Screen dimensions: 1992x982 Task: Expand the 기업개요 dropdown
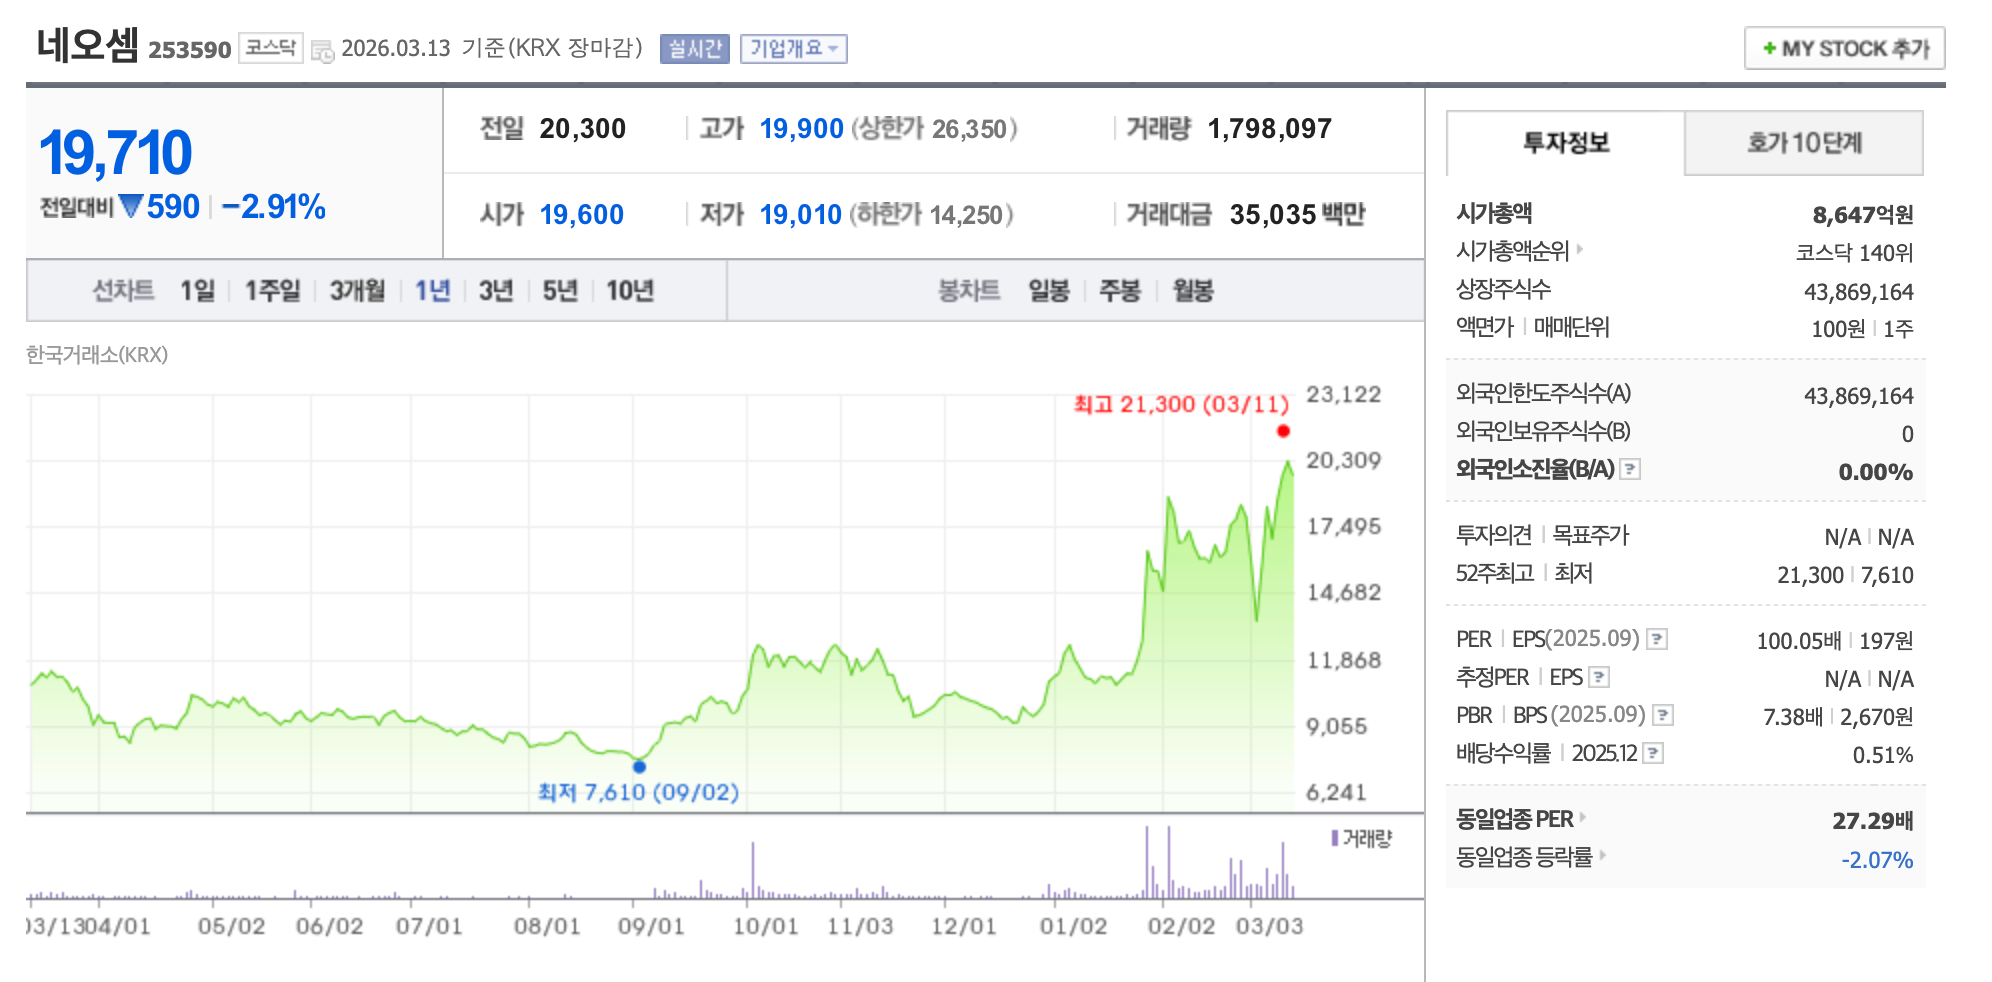[x=794, y=48]
